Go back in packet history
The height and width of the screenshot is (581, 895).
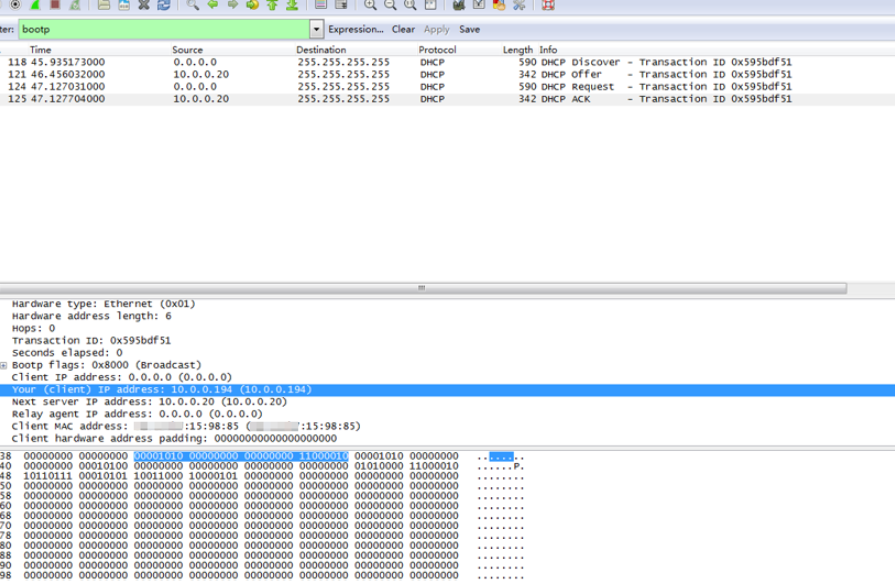point(213,5)
